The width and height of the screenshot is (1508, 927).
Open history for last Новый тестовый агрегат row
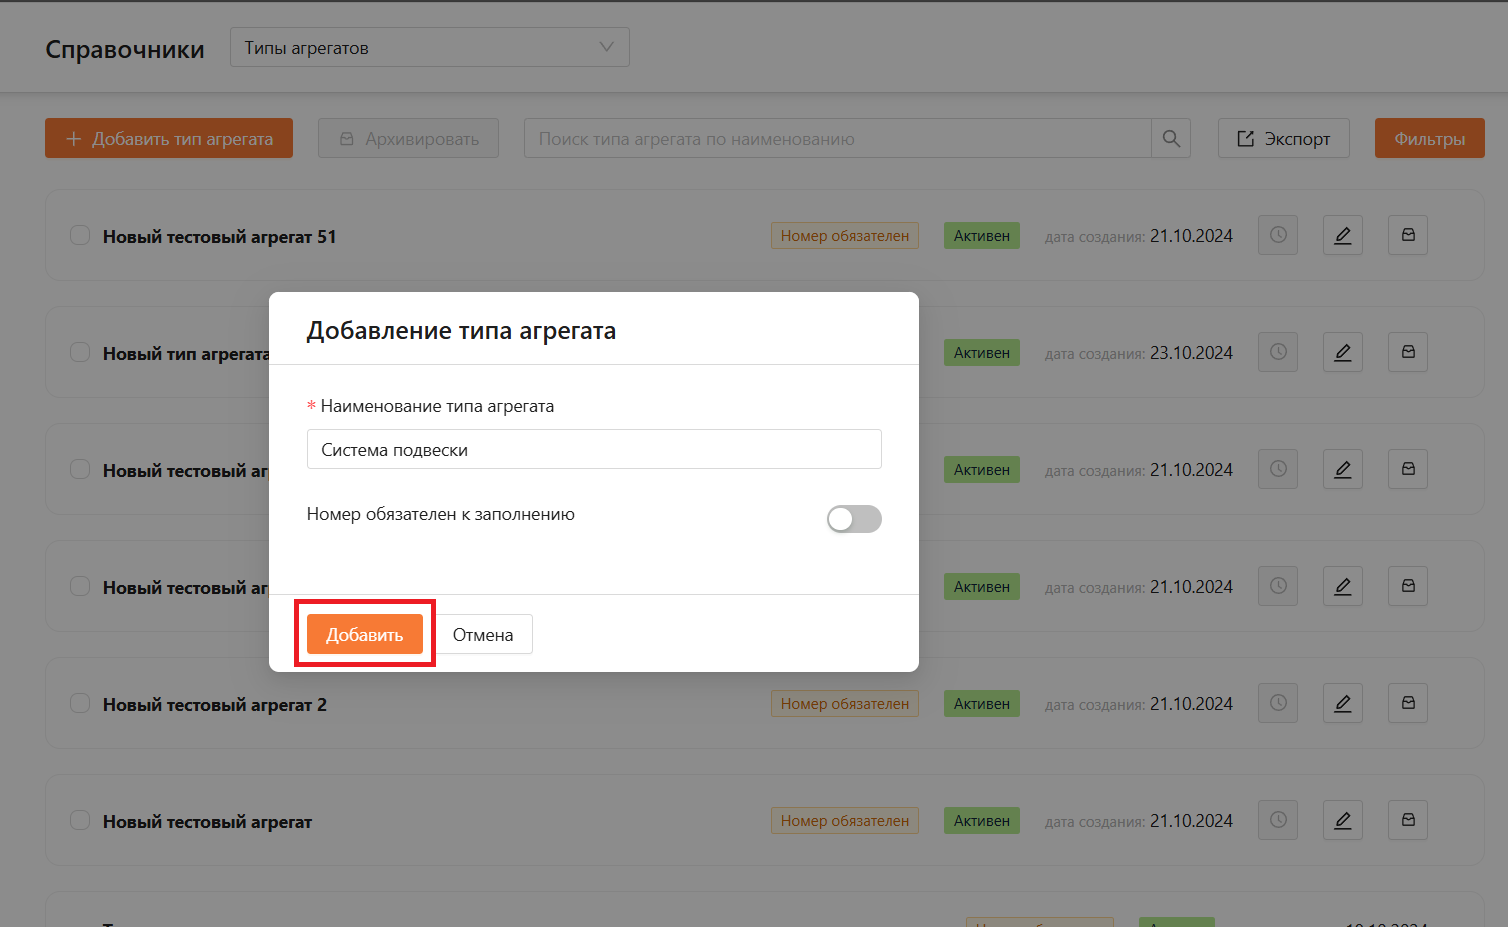pyautogui.click(x=1277, y=820)
